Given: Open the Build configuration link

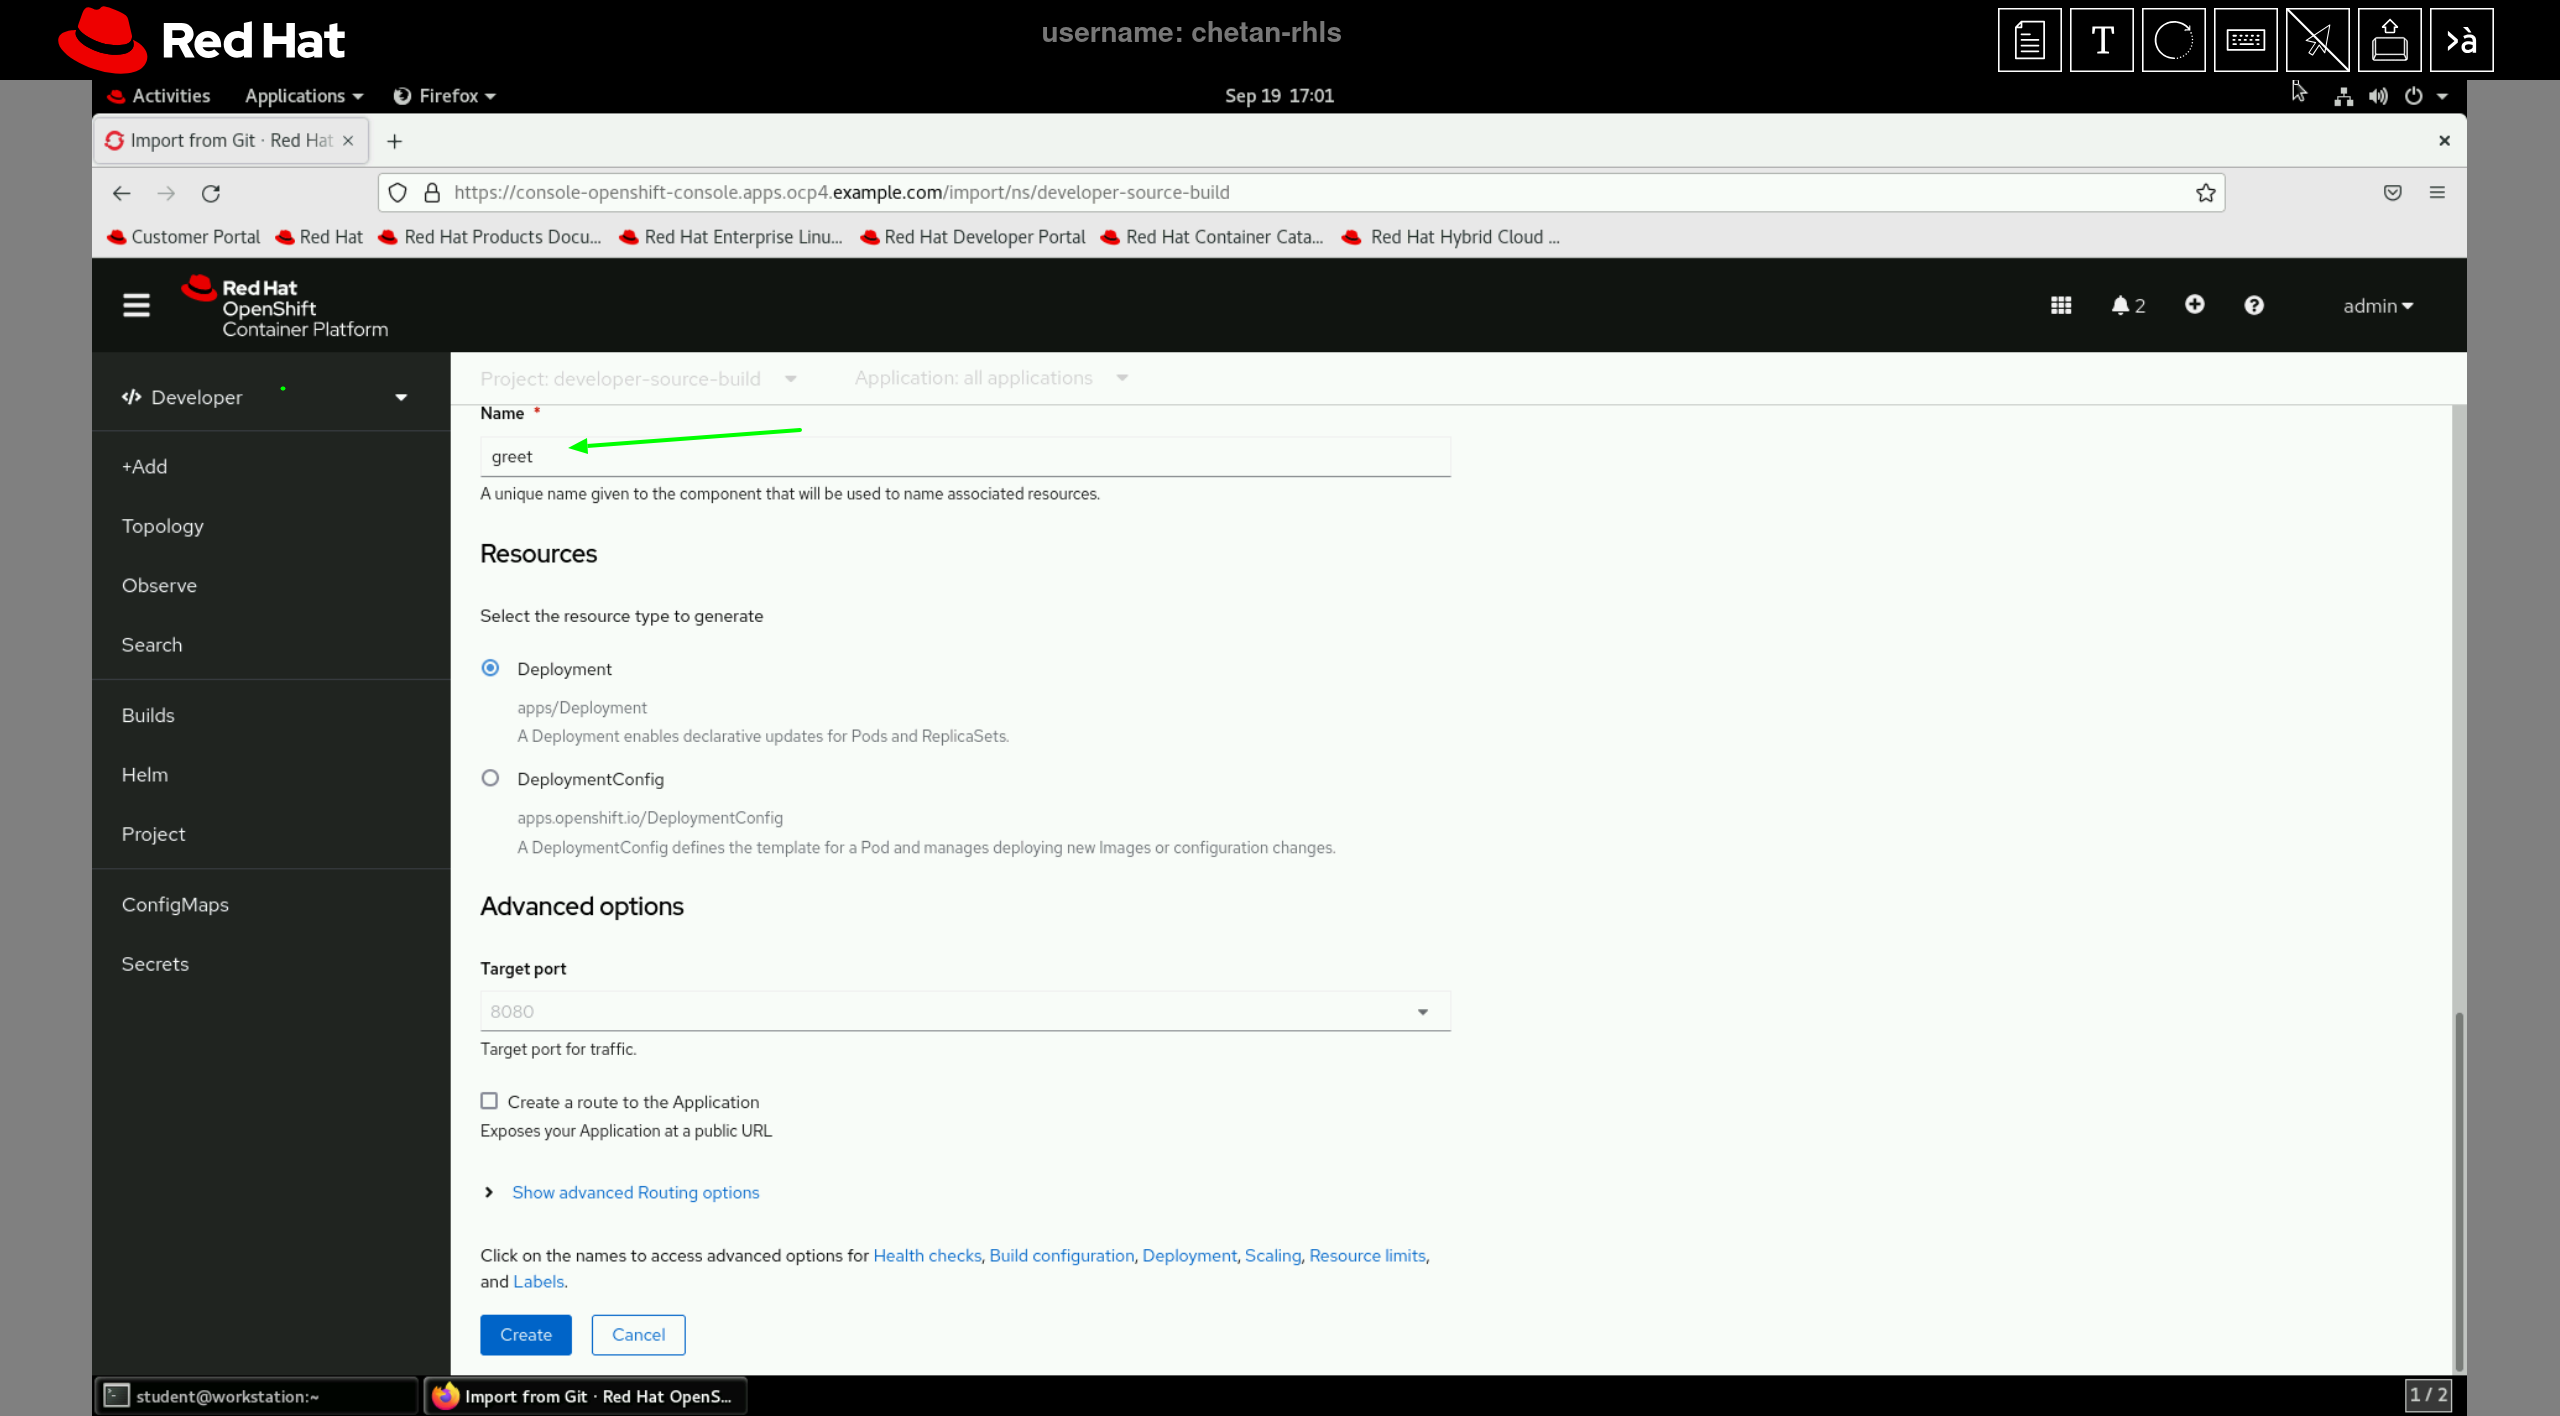Looking at the screenshot, I should coord(1061,1255).
